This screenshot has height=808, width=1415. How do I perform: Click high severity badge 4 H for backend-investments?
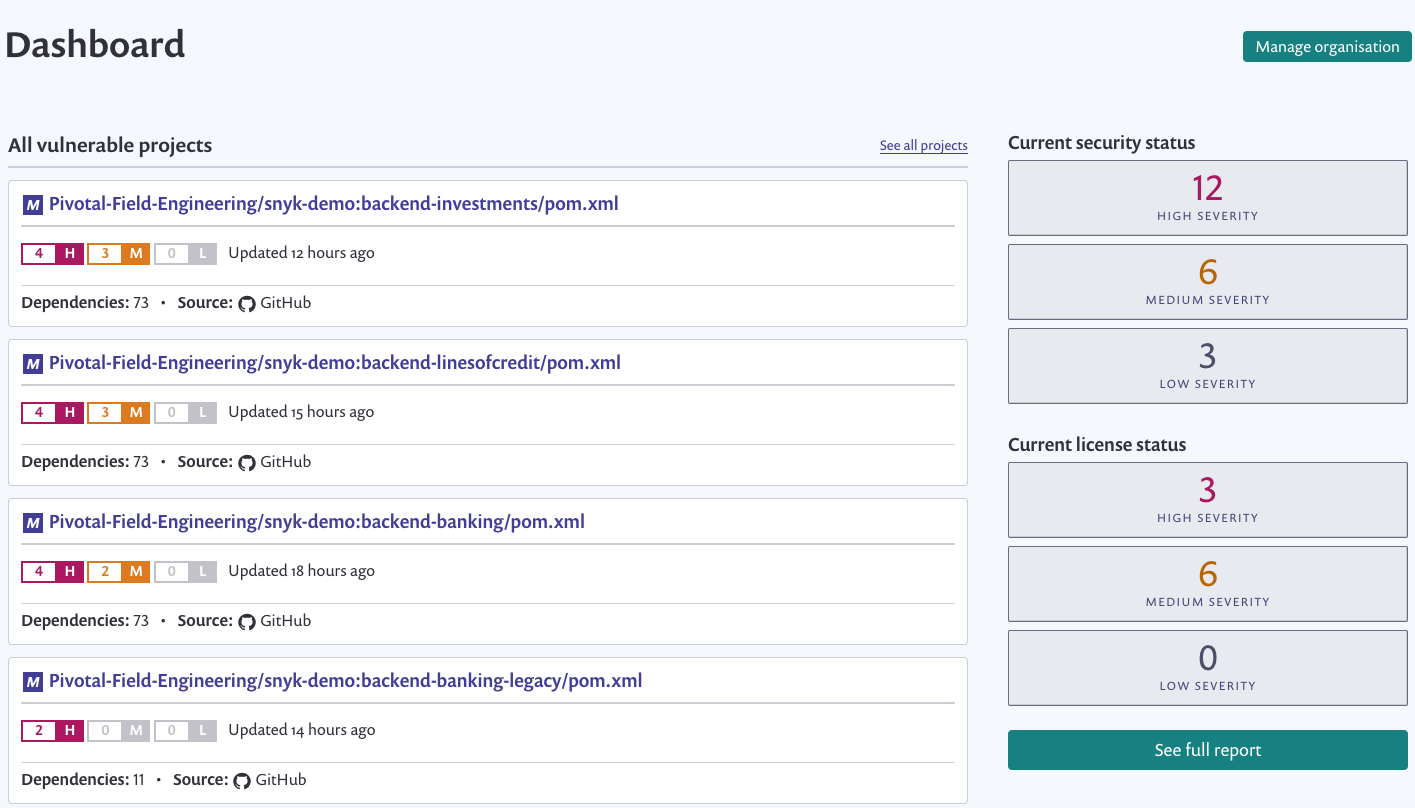(x=52, y=254)
